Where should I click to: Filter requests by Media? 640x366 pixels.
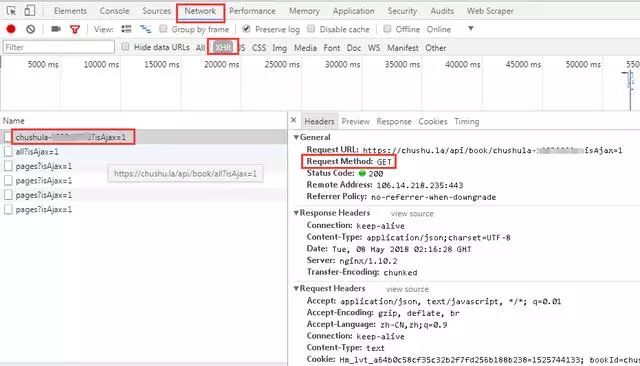pos(305,48)
